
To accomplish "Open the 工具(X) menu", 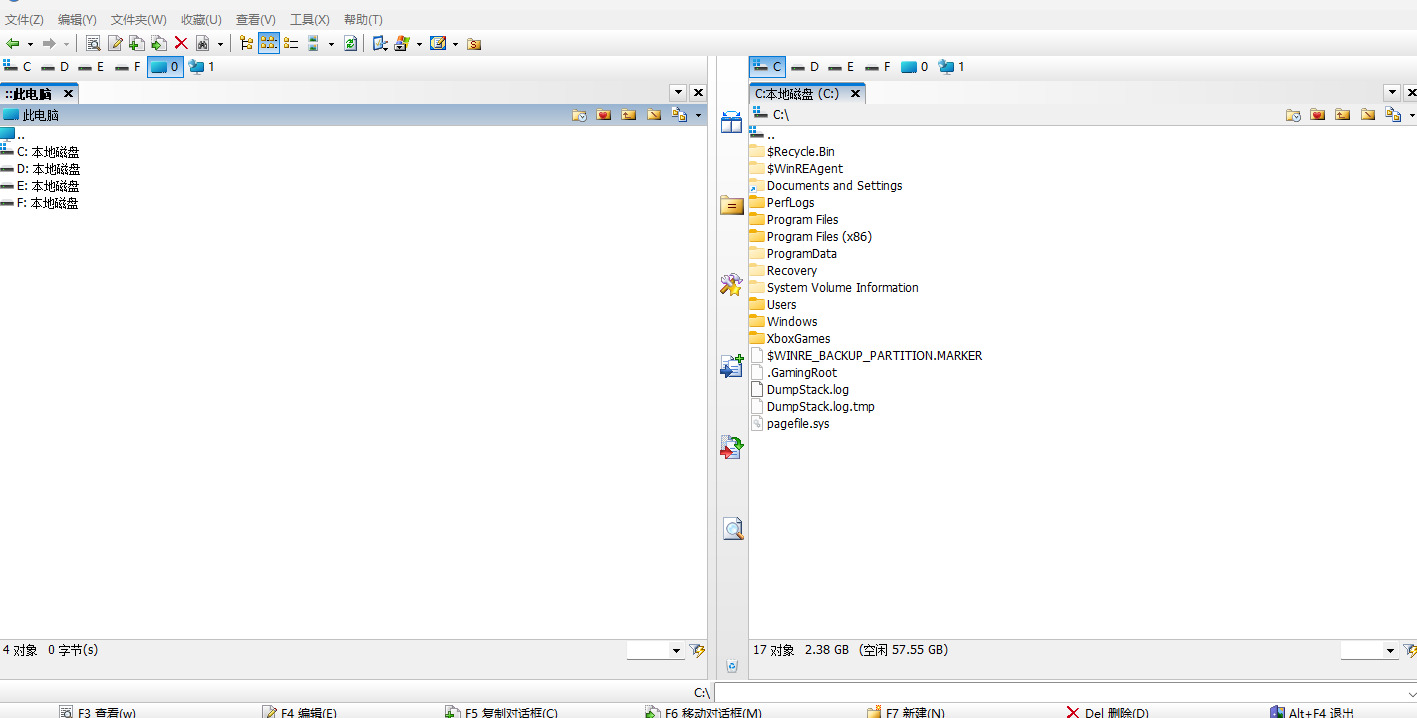I will click(309, 19).
